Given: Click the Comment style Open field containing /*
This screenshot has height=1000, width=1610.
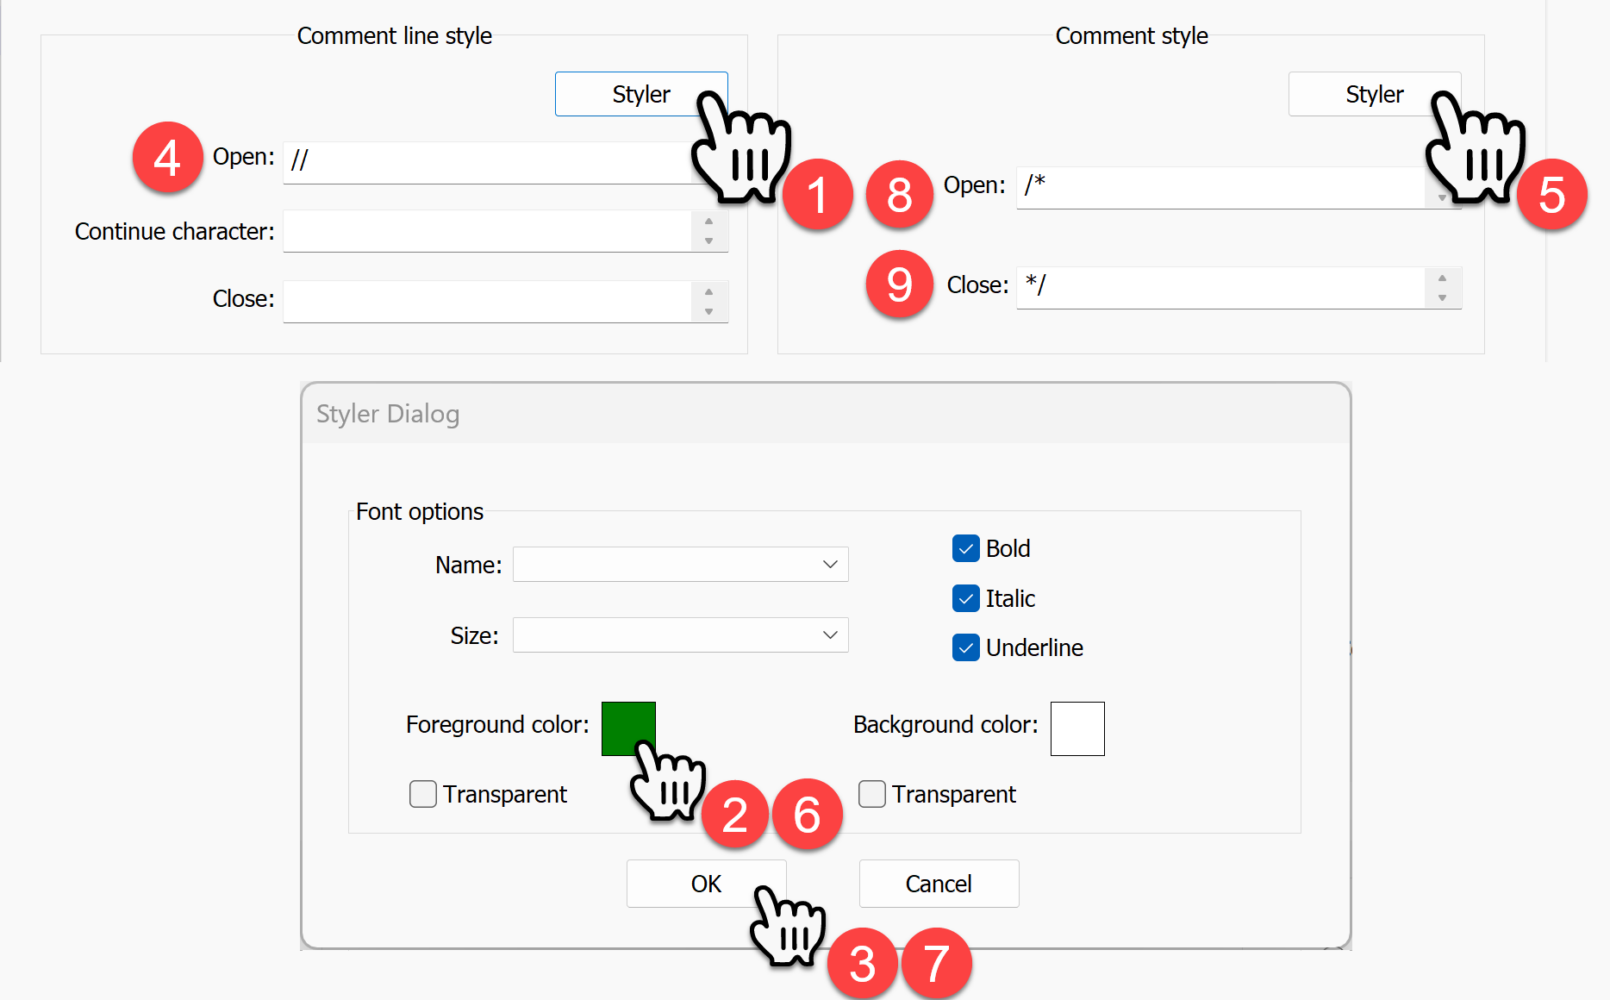Looking at the screenshot, I should coord(1220,187).
